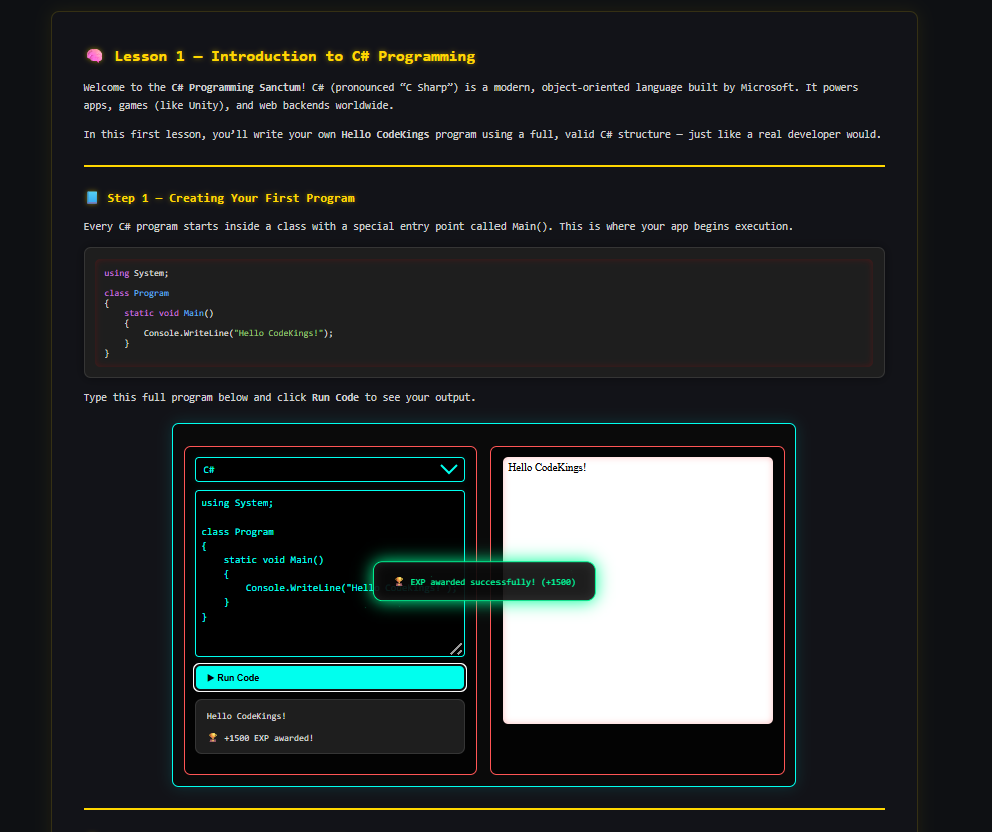Select the example code snippet block

point(483,313)
